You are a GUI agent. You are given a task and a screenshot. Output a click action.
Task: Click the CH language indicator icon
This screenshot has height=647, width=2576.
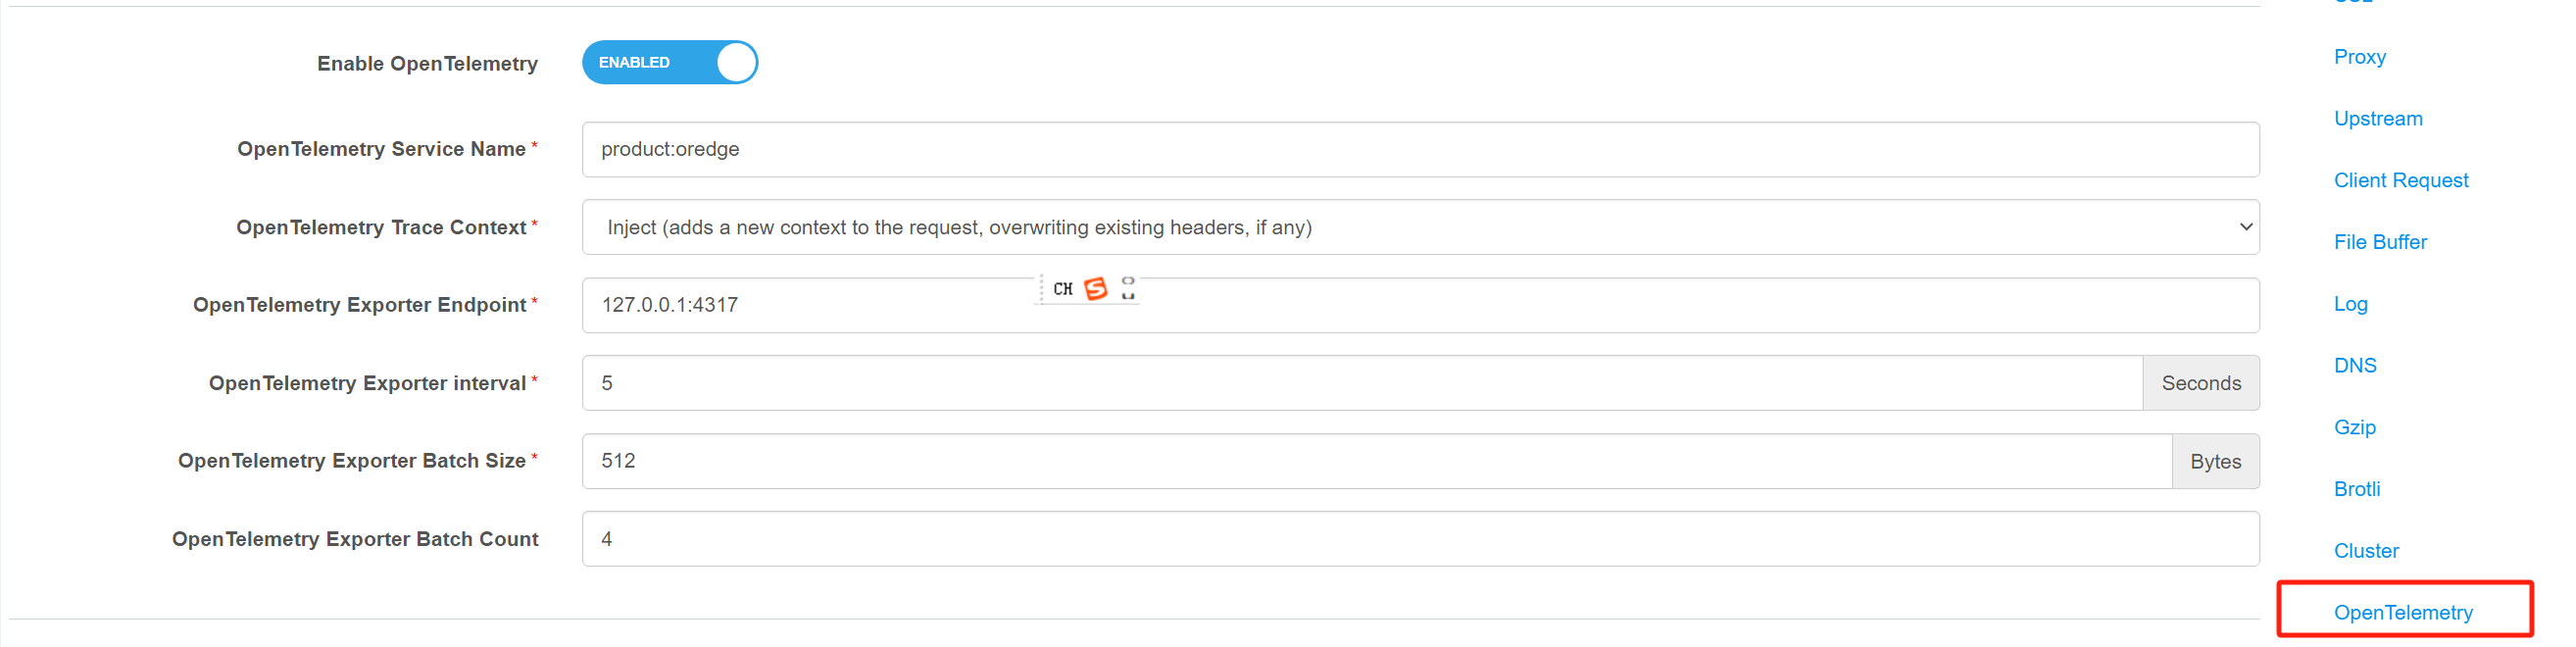click(x=1062, y=289)
